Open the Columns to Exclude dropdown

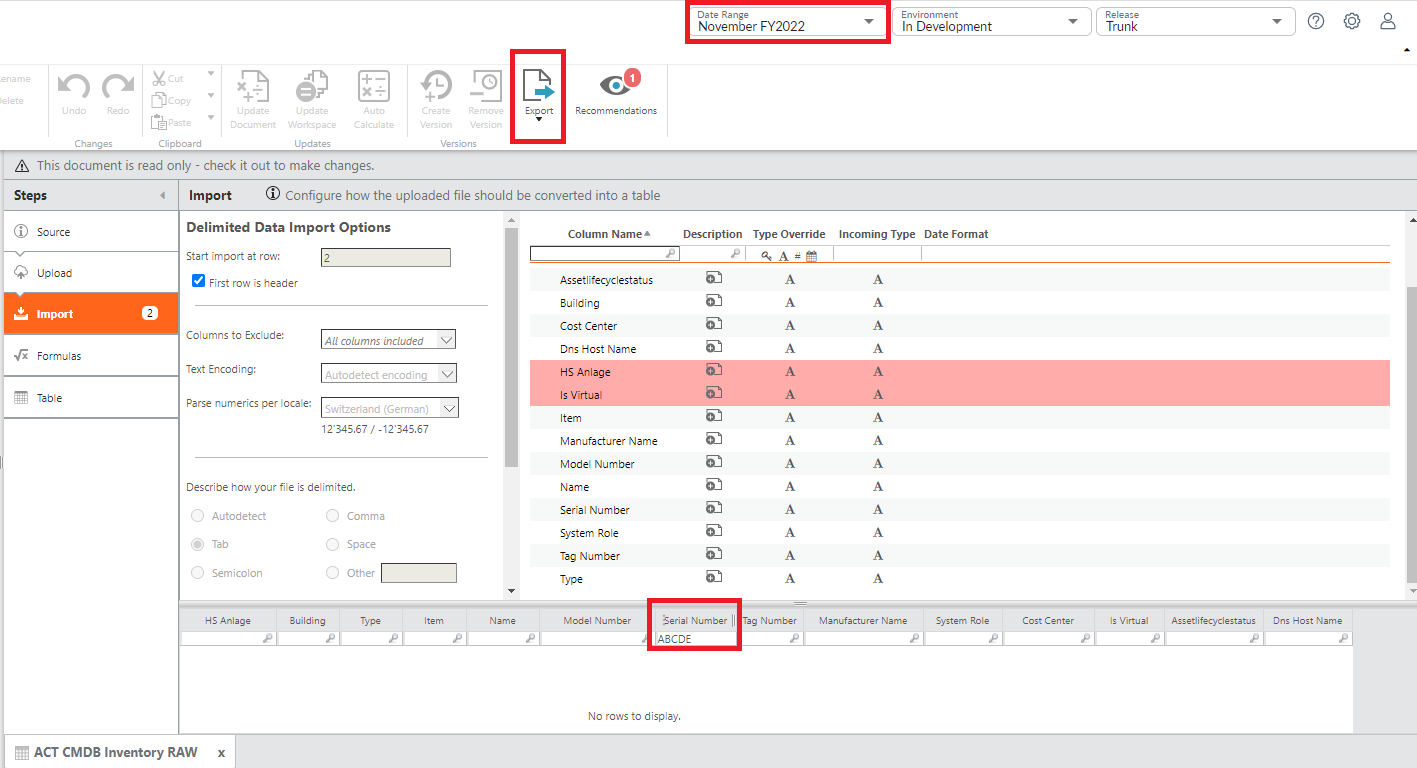[x=389, y=340]
